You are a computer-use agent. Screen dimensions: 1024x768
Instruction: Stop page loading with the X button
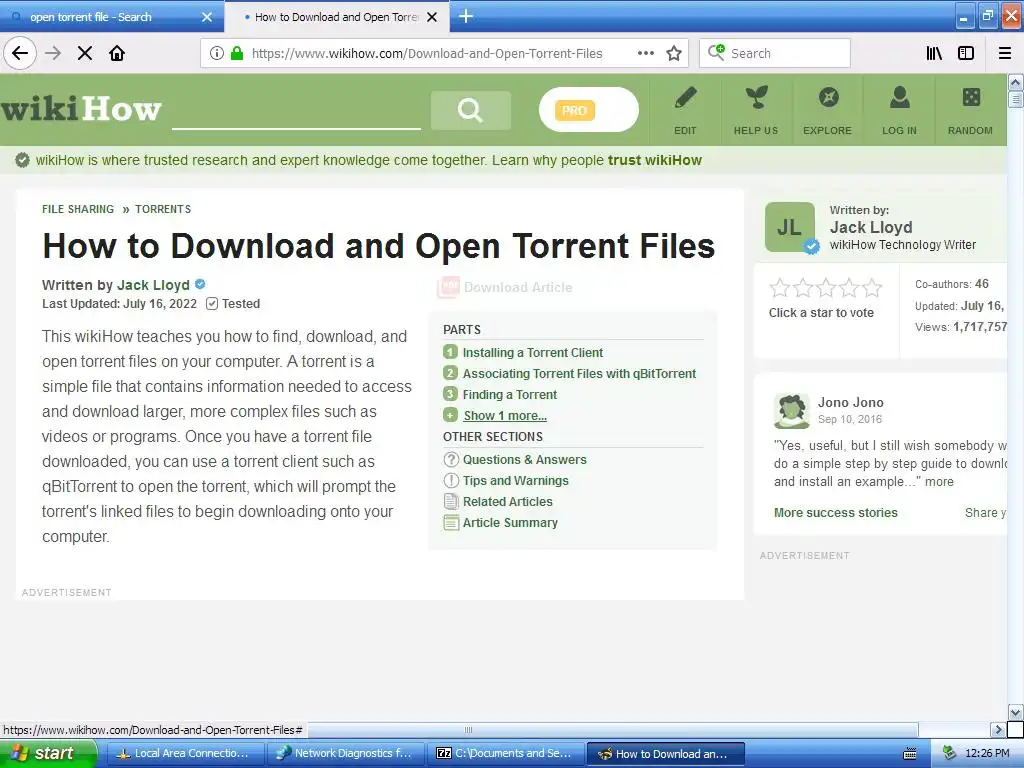pyautogui.click(x=85, y=54)
